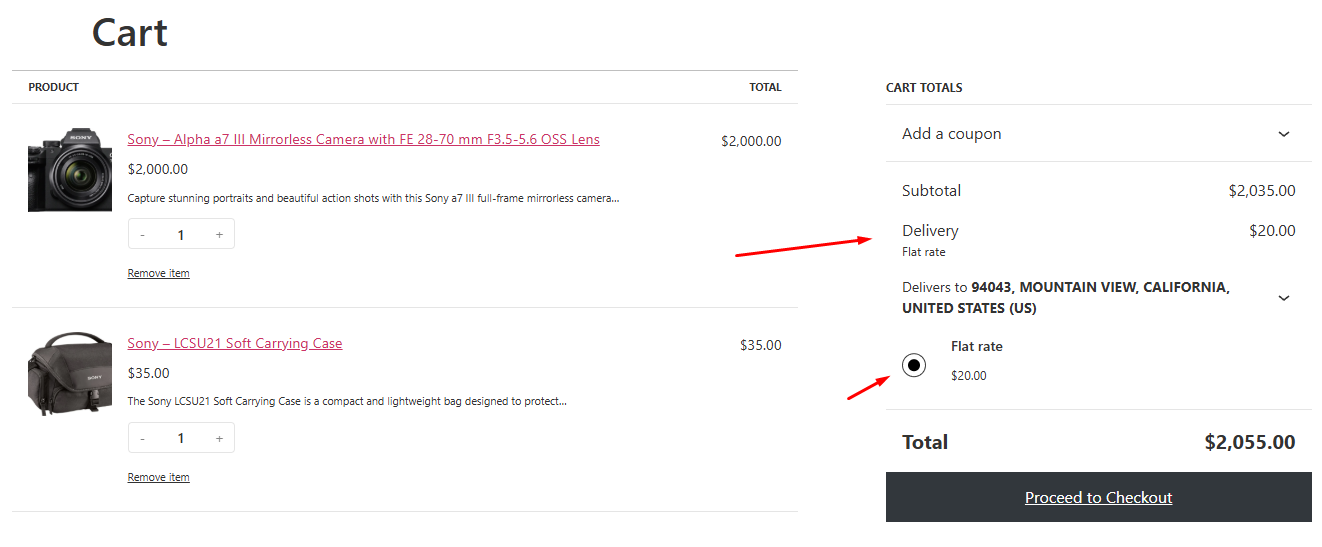Open the Sony Alpha a7 III camera product link
This screenshot has width=1322, height=547.
[363, 139]
